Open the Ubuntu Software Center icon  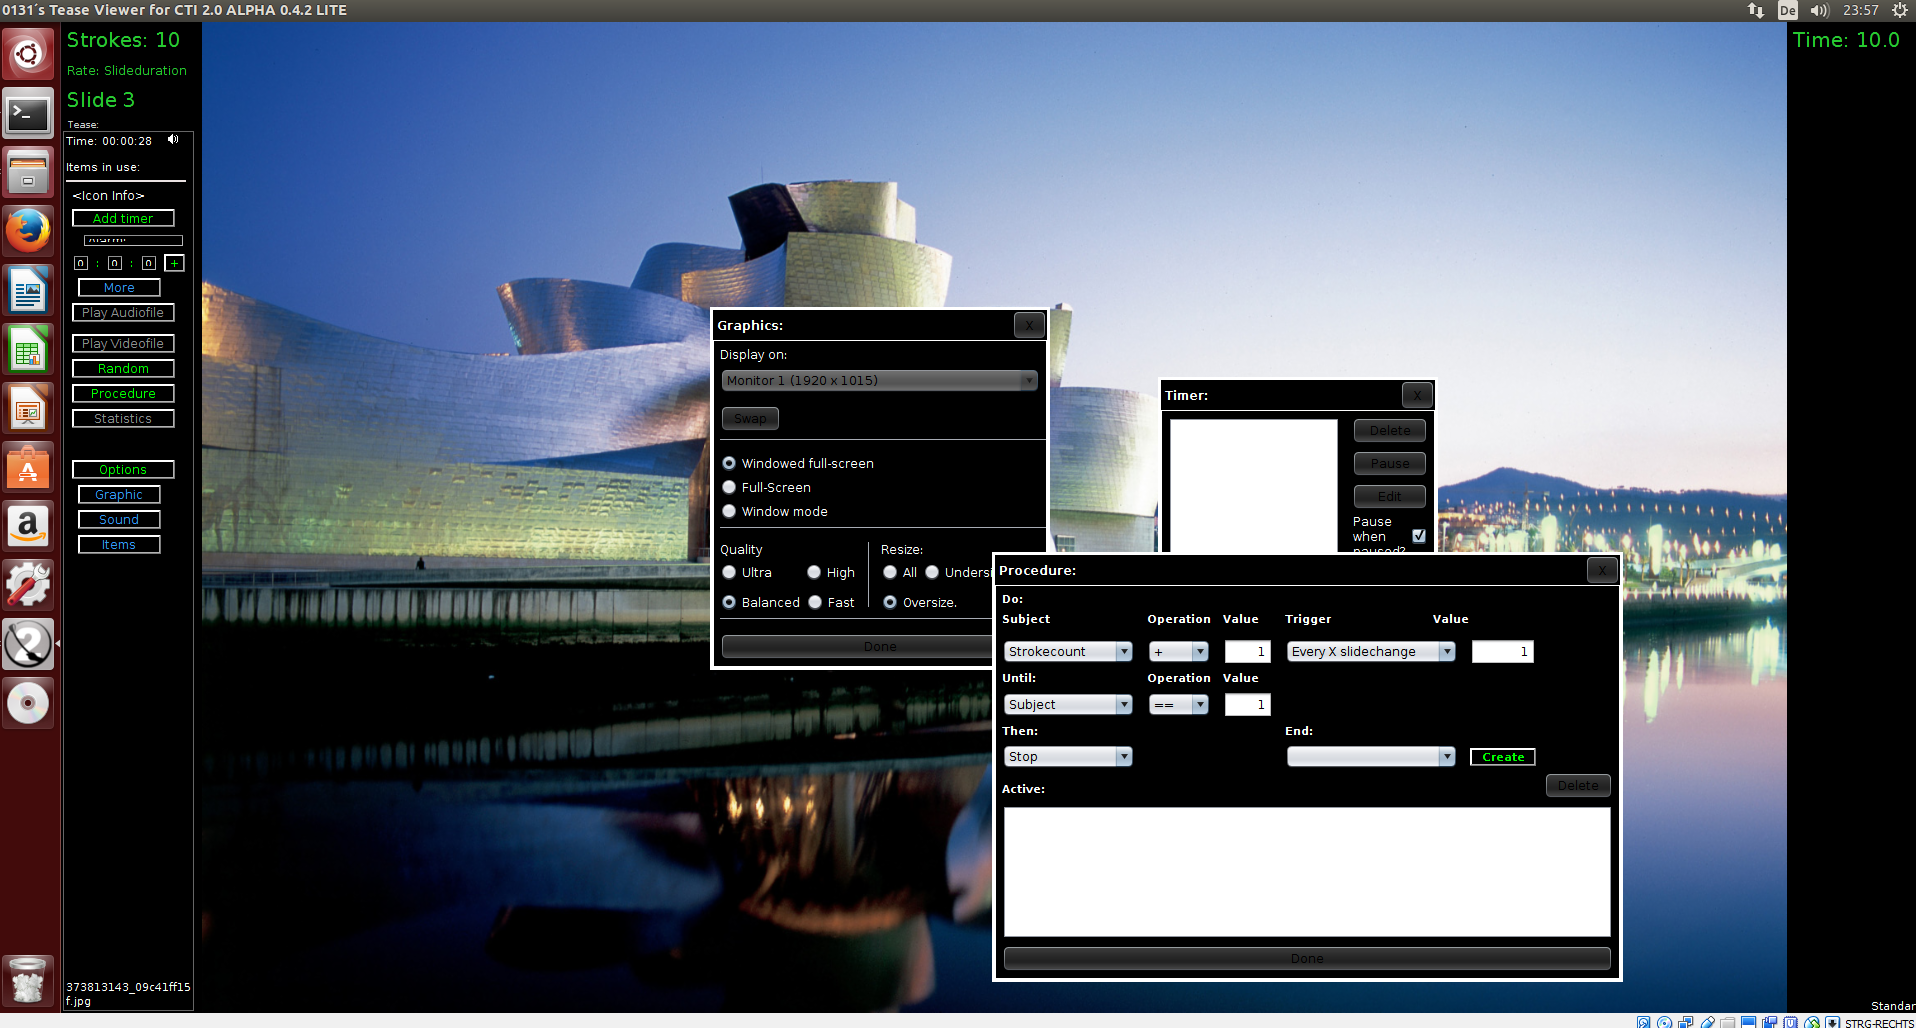click(x=28, y=467)
